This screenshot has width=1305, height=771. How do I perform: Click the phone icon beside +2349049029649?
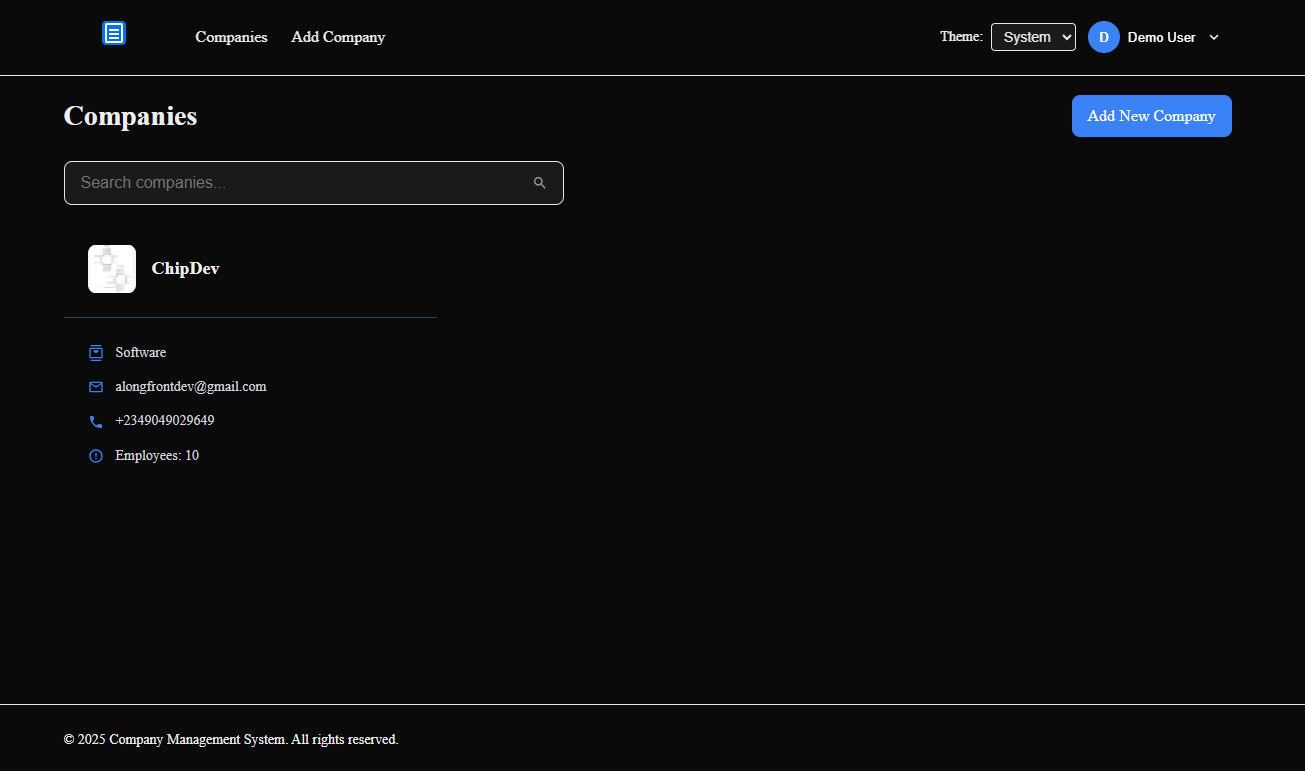[96, 422]
